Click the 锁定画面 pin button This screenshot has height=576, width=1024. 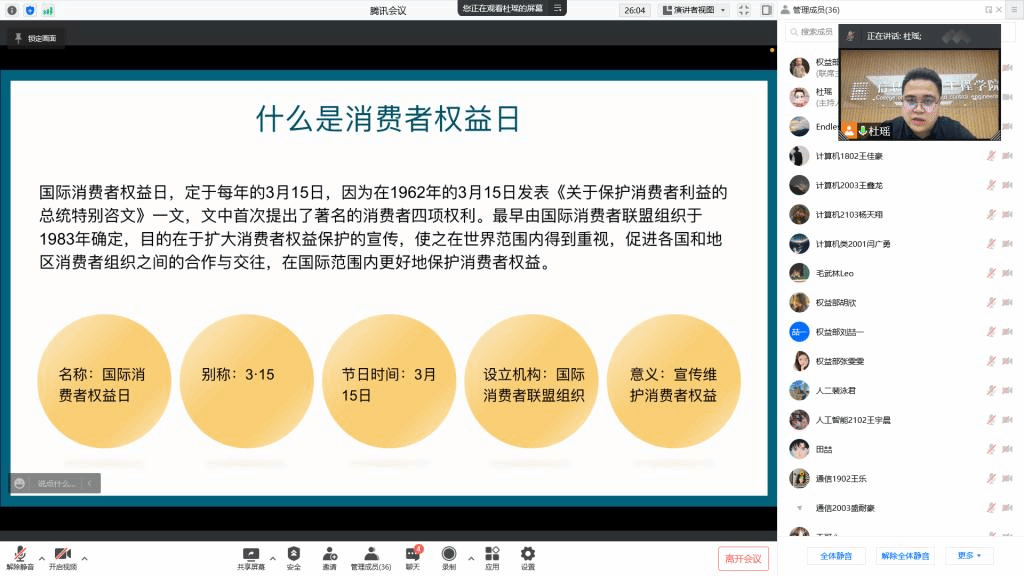(36, 38)
